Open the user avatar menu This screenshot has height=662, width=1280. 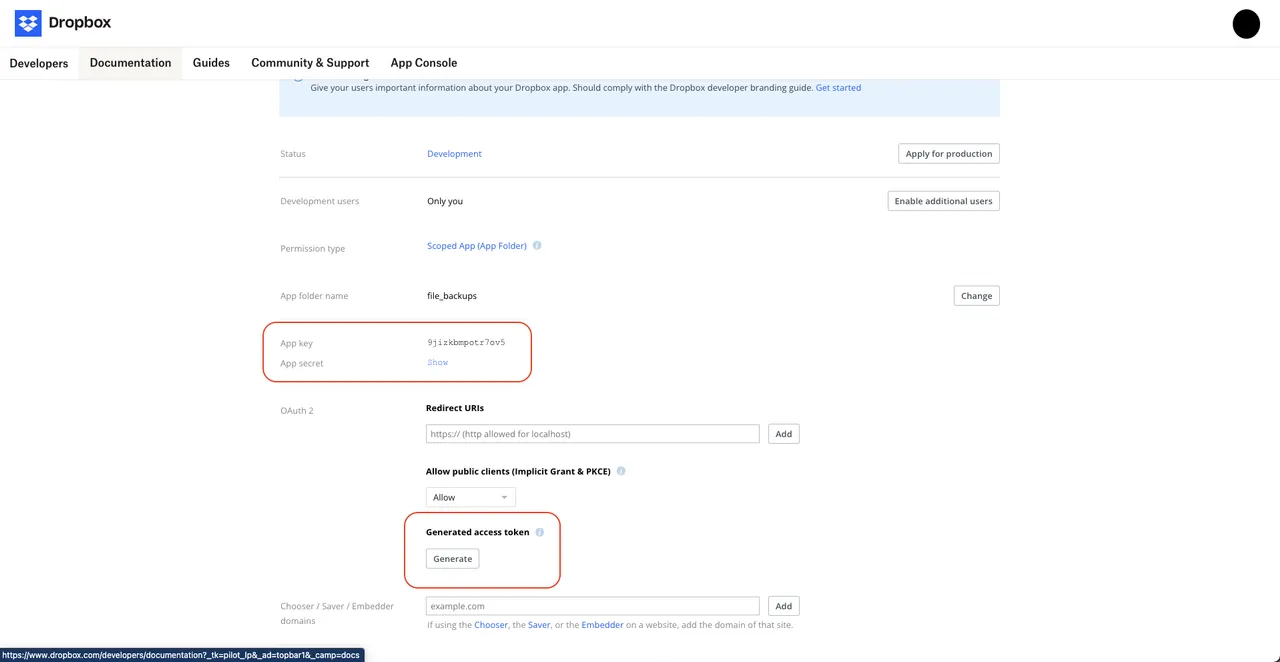tap(1246, 24)
